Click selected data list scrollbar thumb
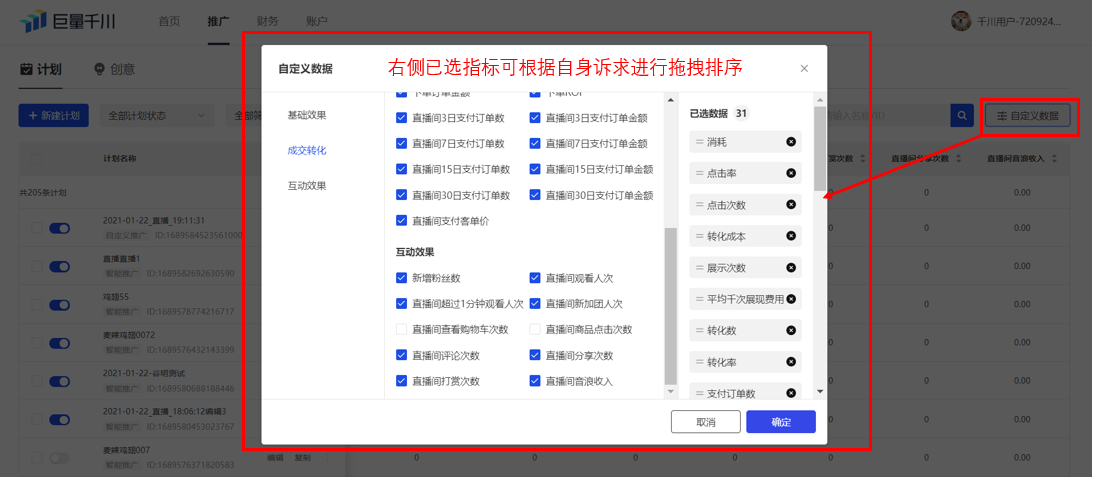 pyautogui.click(x=820, y=148)
